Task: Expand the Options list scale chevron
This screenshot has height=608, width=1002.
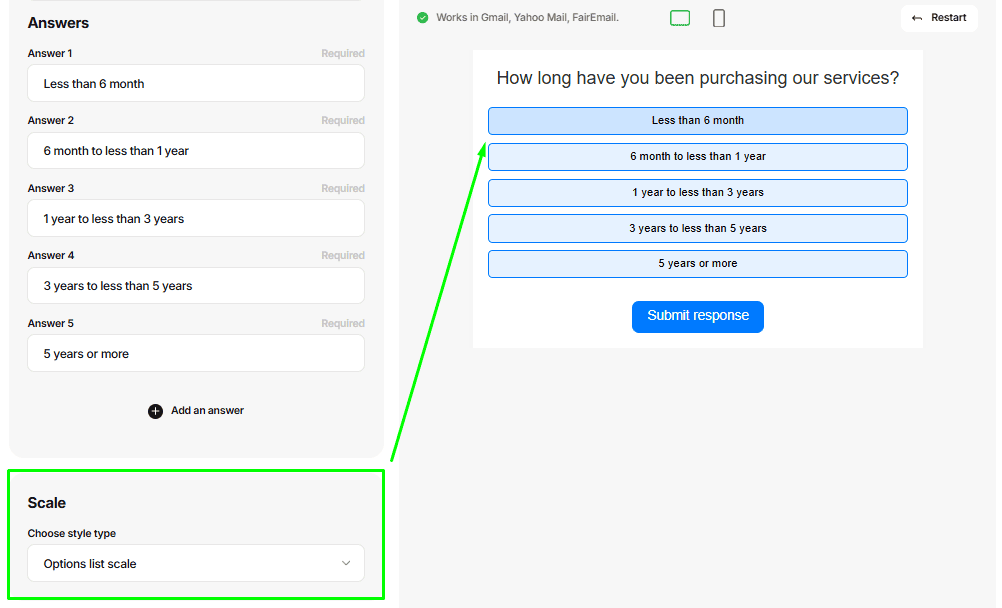Action: (x=346, y=563)
